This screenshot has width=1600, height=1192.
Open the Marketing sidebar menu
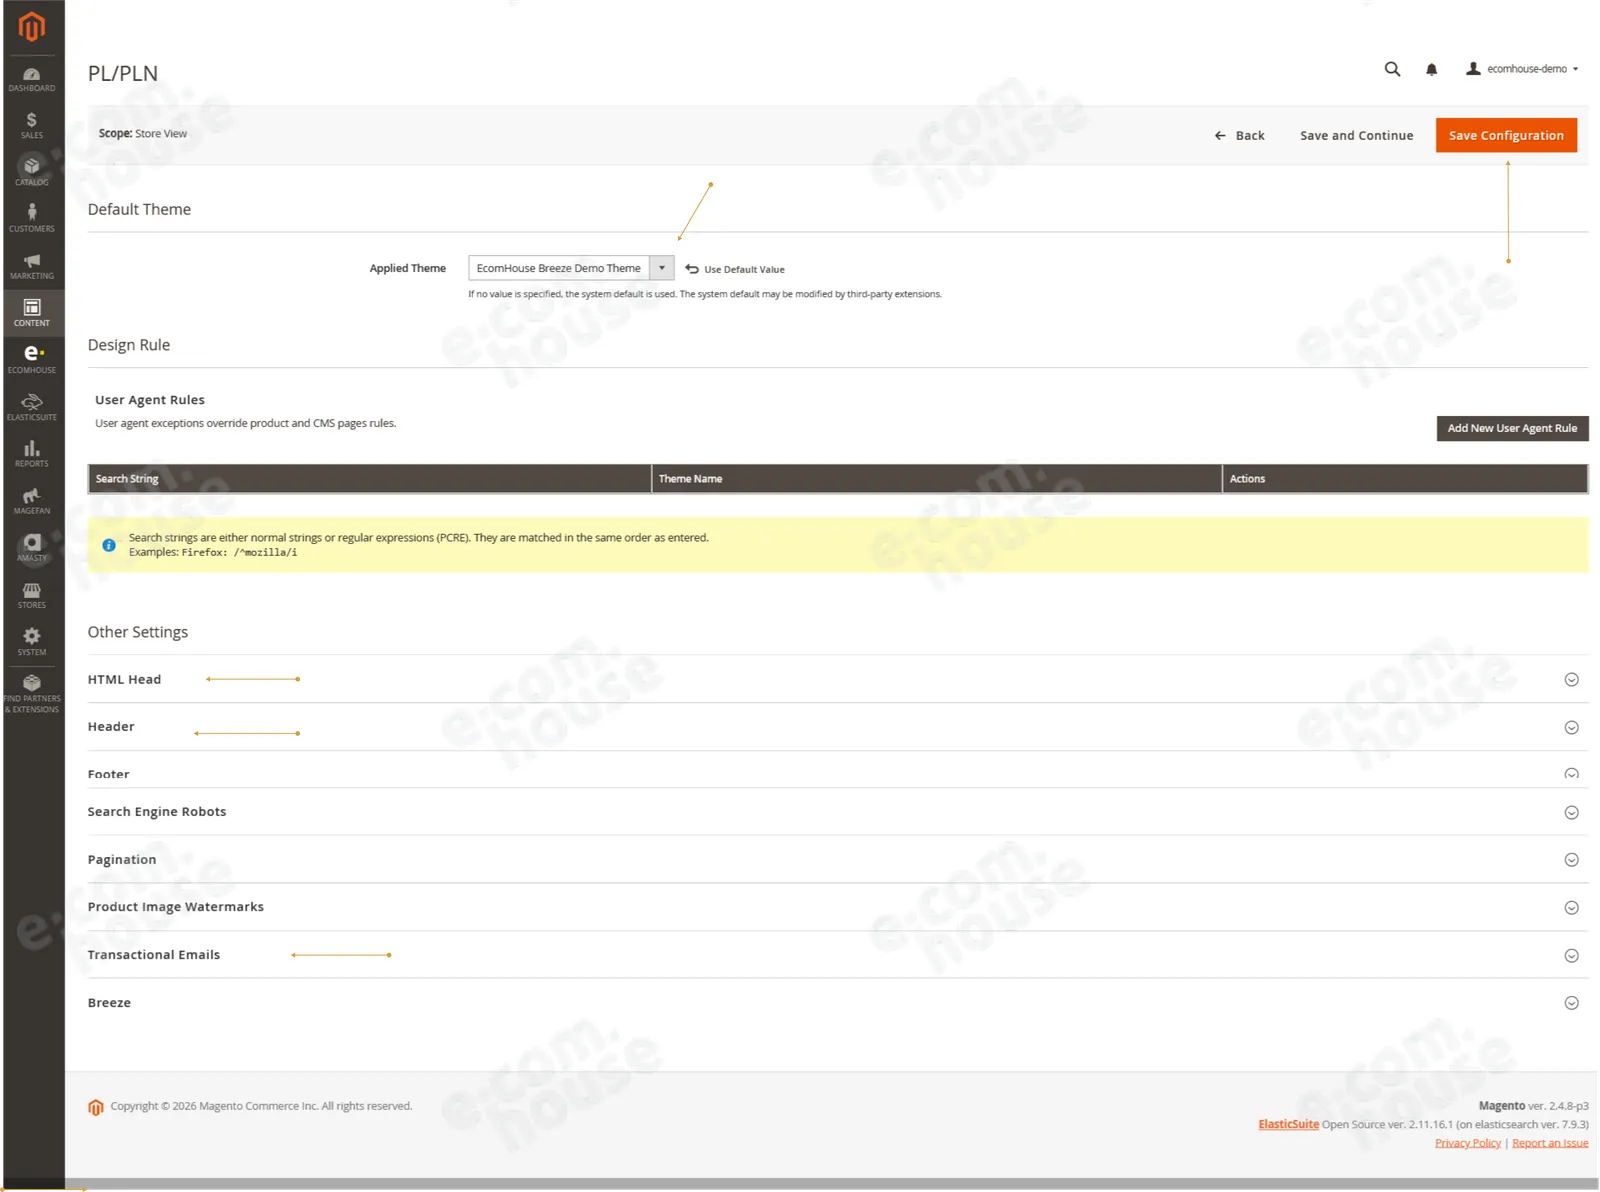tap(32, 266)
